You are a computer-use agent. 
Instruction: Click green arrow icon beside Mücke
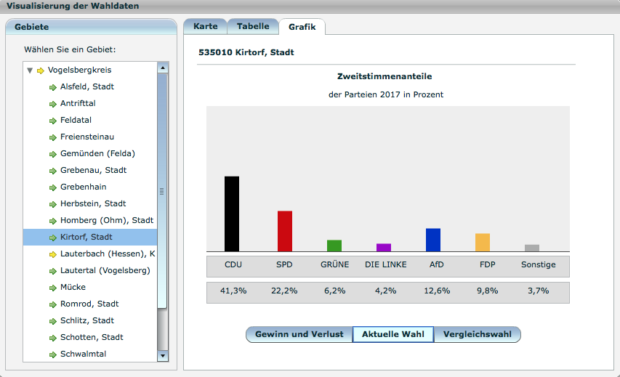tap(53, 288)
